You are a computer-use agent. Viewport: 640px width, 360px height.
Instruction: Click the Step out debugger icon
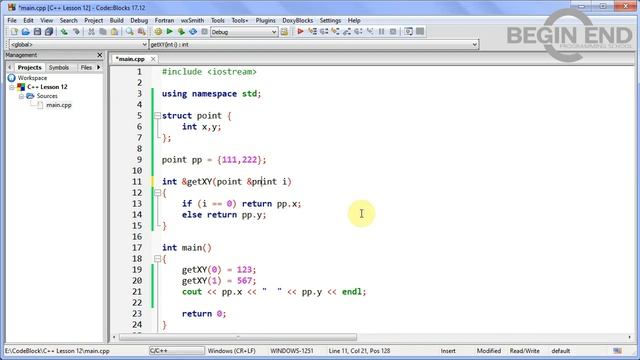click(347, 32)
